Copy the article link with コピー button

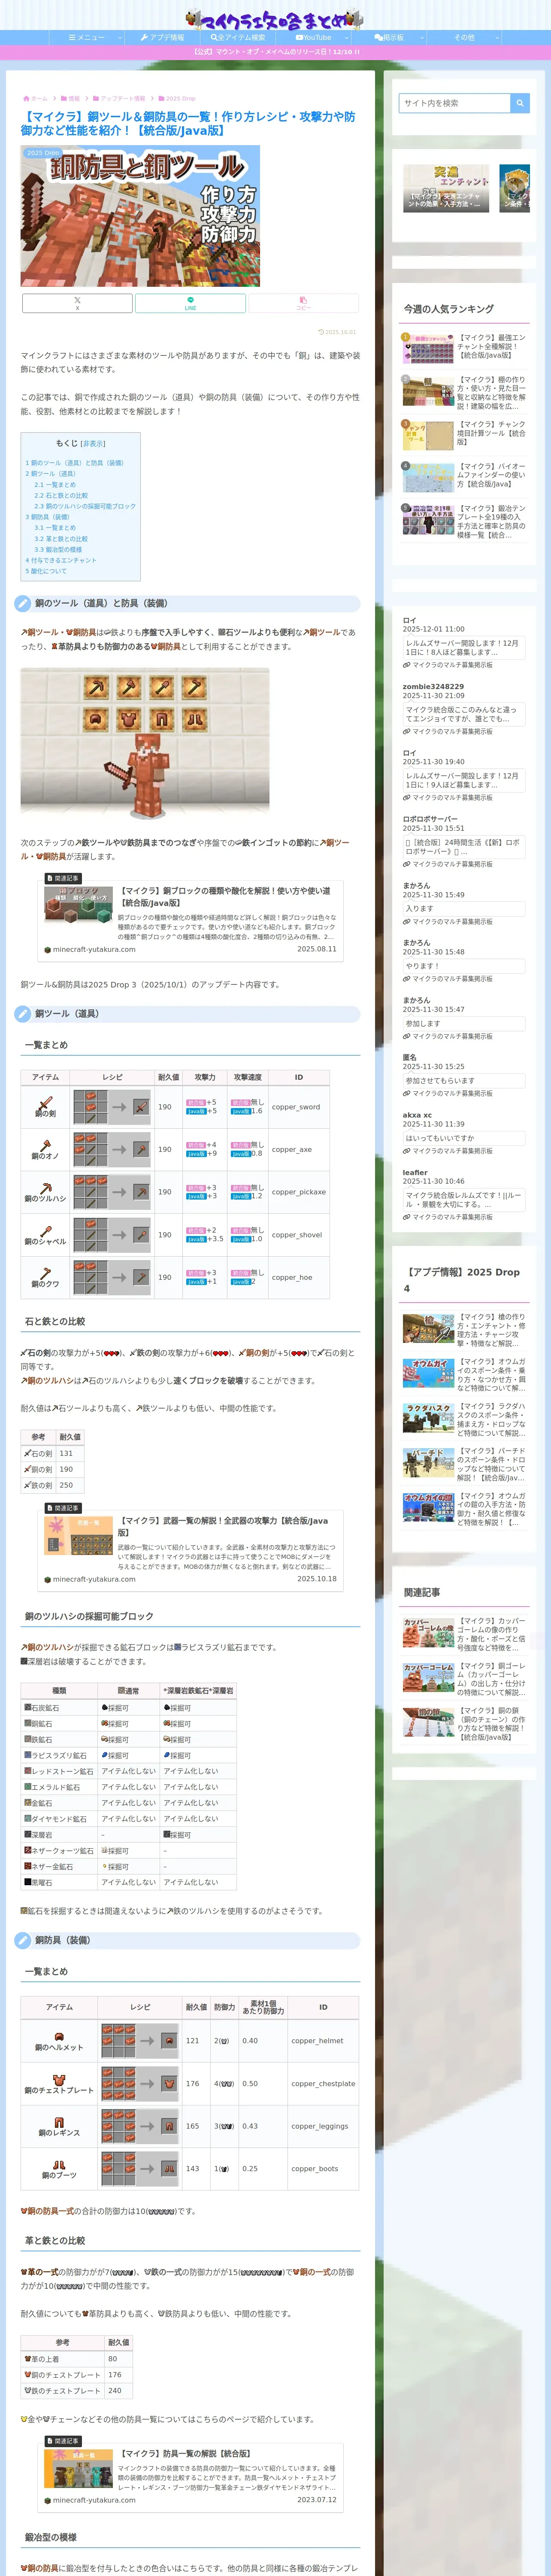[303, 303]
